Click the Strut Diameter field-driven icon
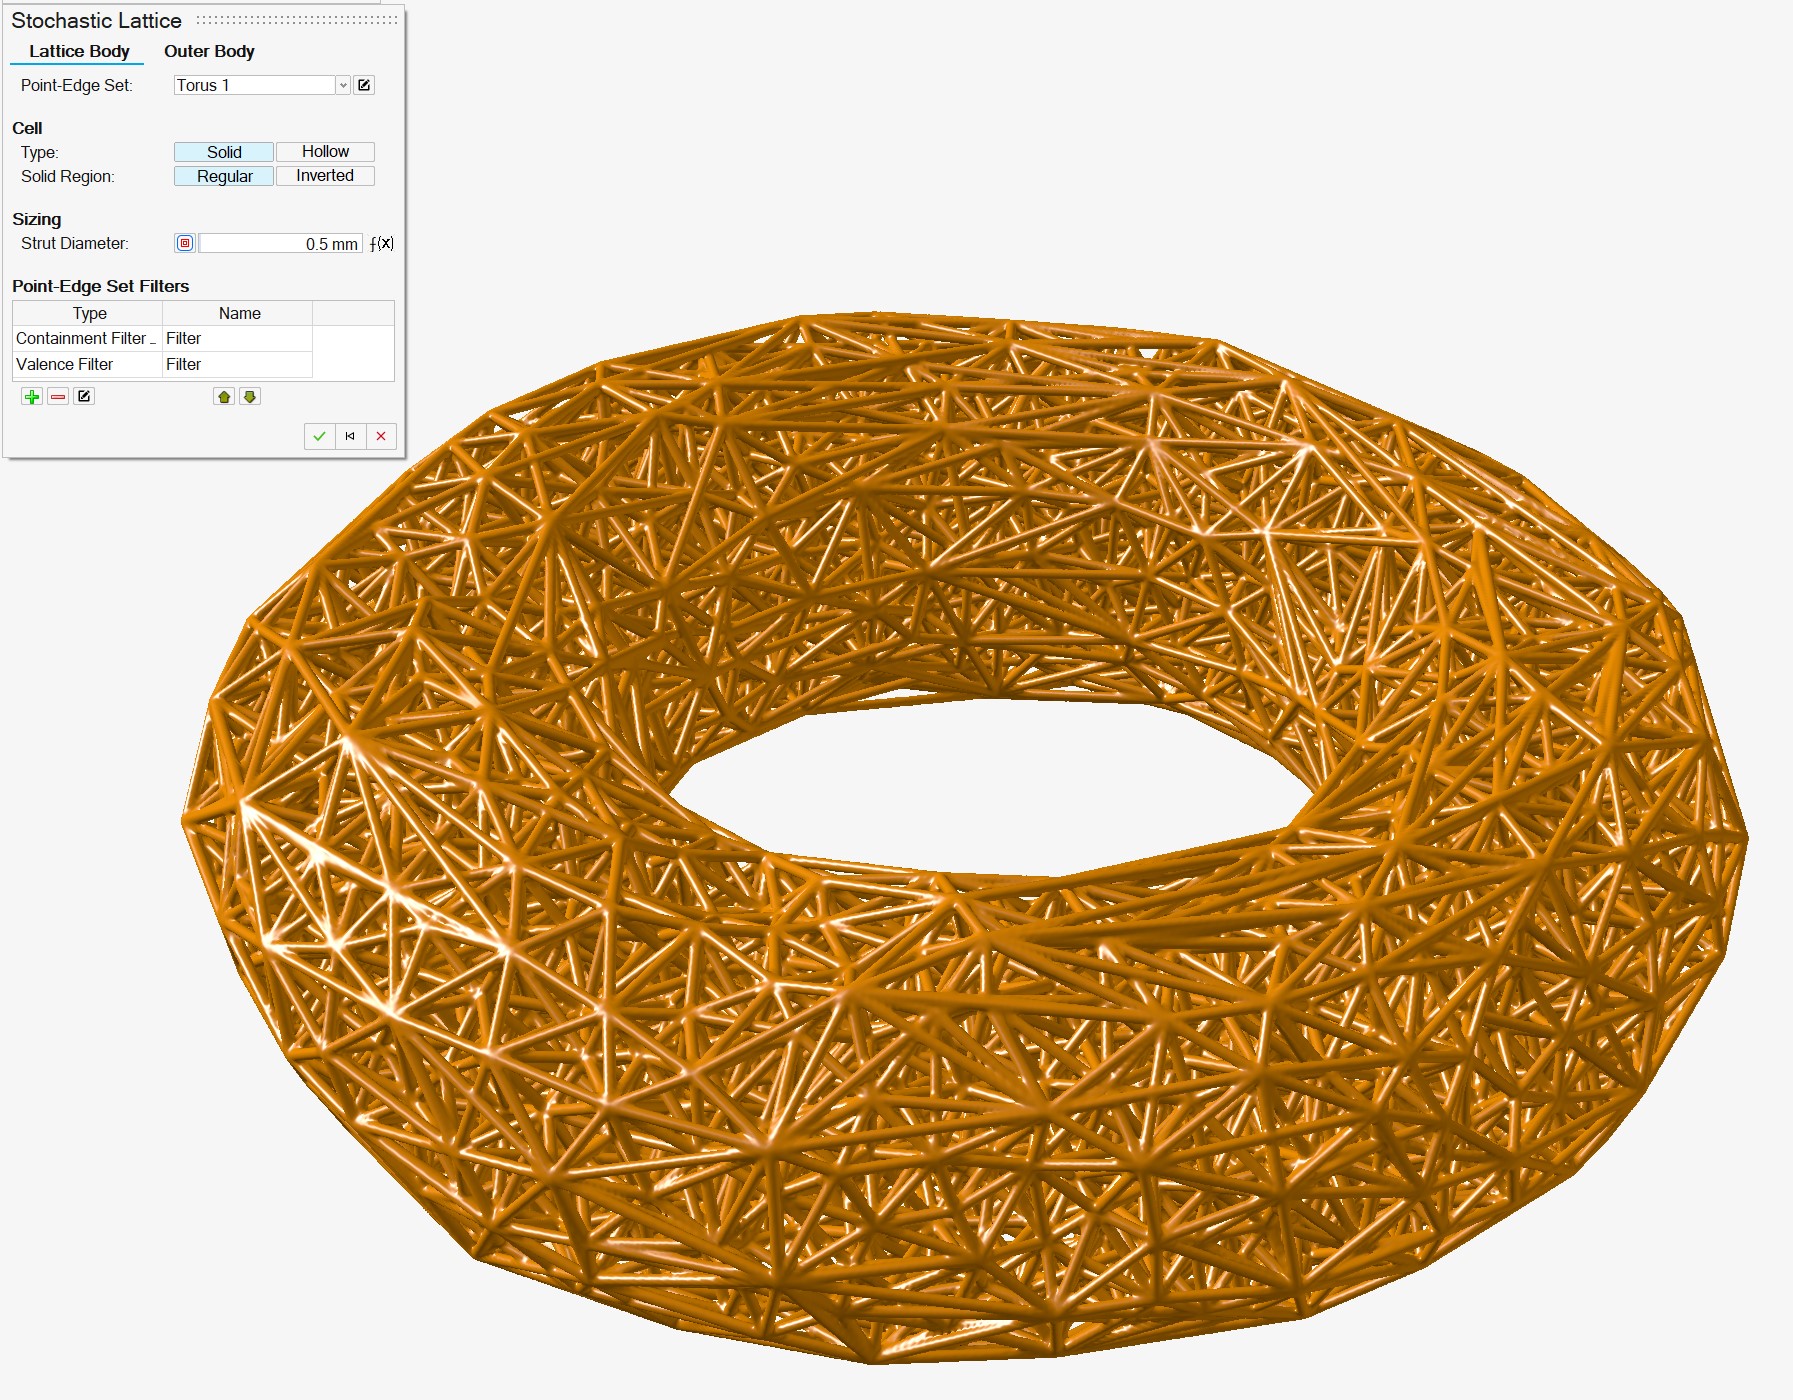Viewport: 1793px width, 1400px height. point(185,243)
